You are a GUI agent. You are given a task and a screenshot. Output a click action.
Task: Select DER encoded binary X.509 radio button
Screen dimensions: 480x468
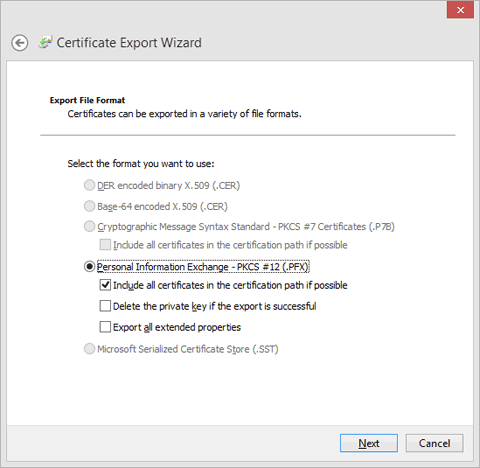[x=89, y=185]
